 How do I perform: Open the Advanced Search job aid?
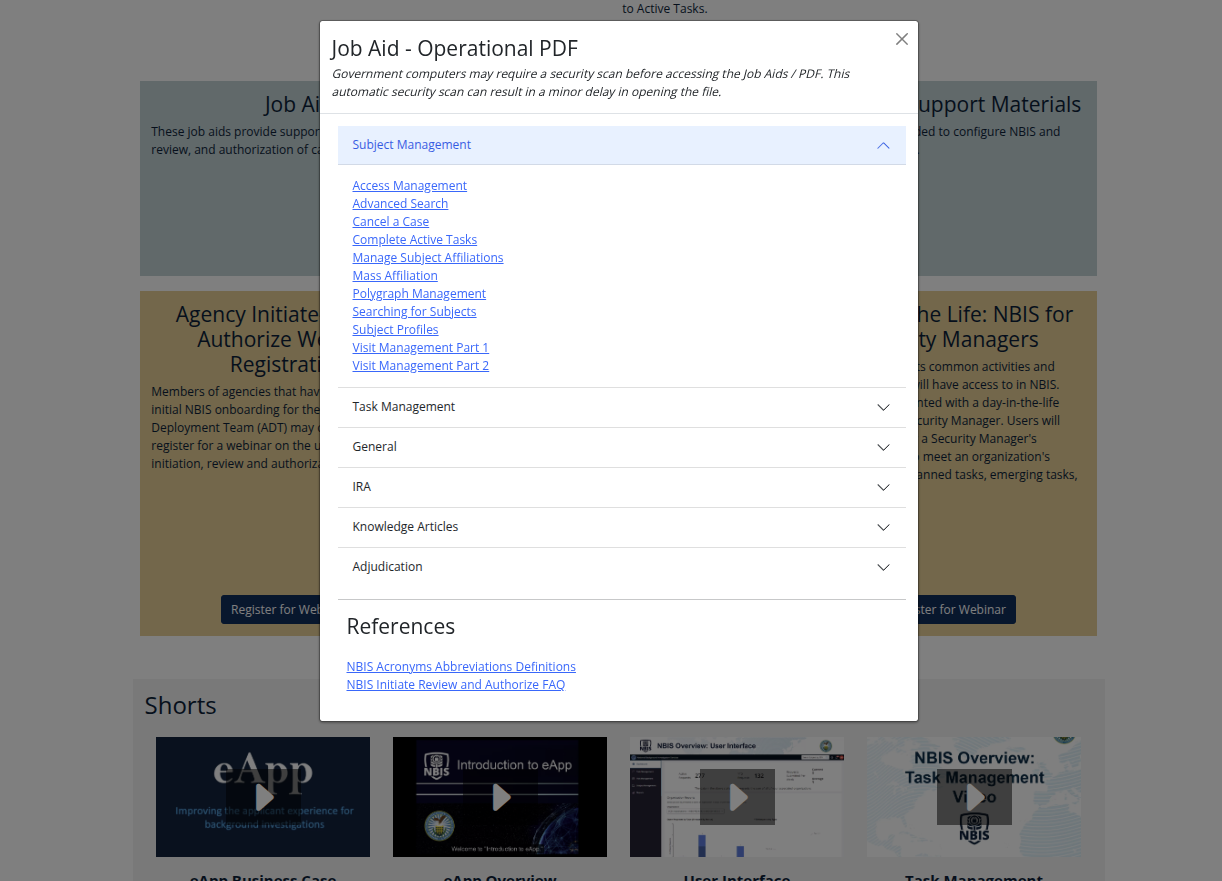click(400, 204)
